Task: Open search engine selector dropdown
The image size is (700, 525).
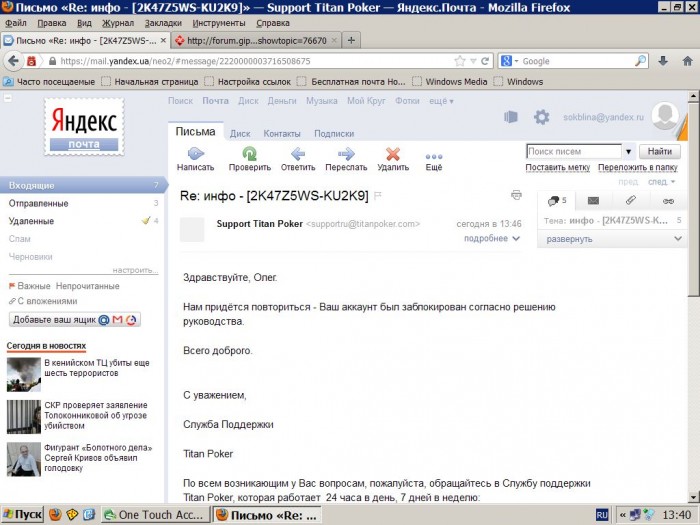Action: point(516,61)
